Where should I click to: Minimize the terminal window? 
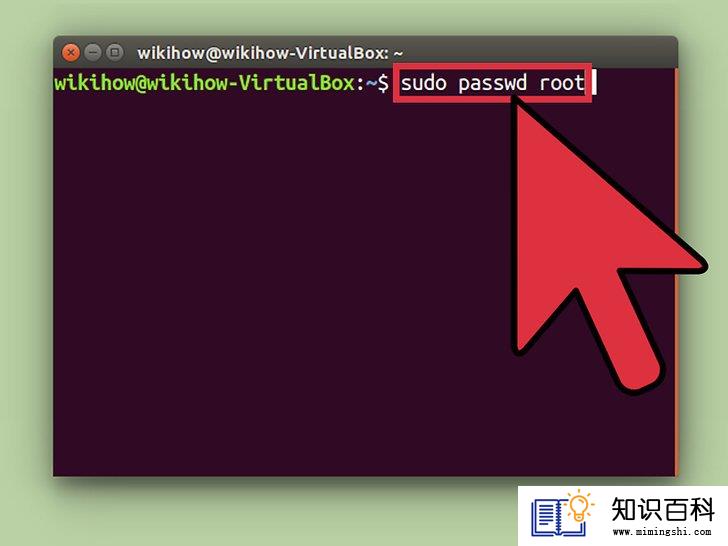93,52
